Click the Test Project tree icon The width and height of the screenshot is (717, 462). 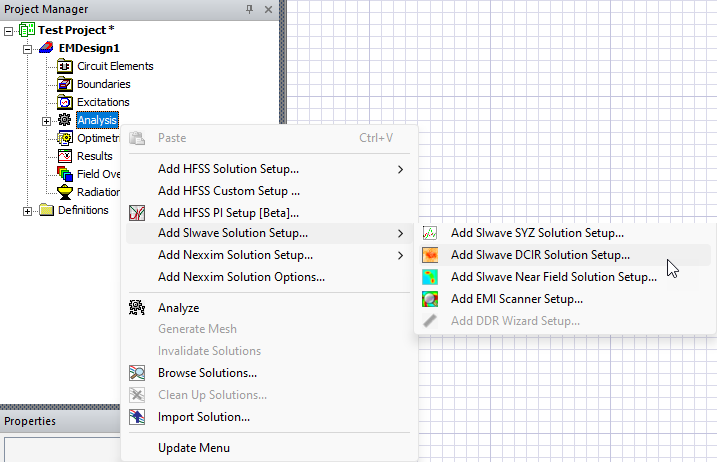coord(27,30)
